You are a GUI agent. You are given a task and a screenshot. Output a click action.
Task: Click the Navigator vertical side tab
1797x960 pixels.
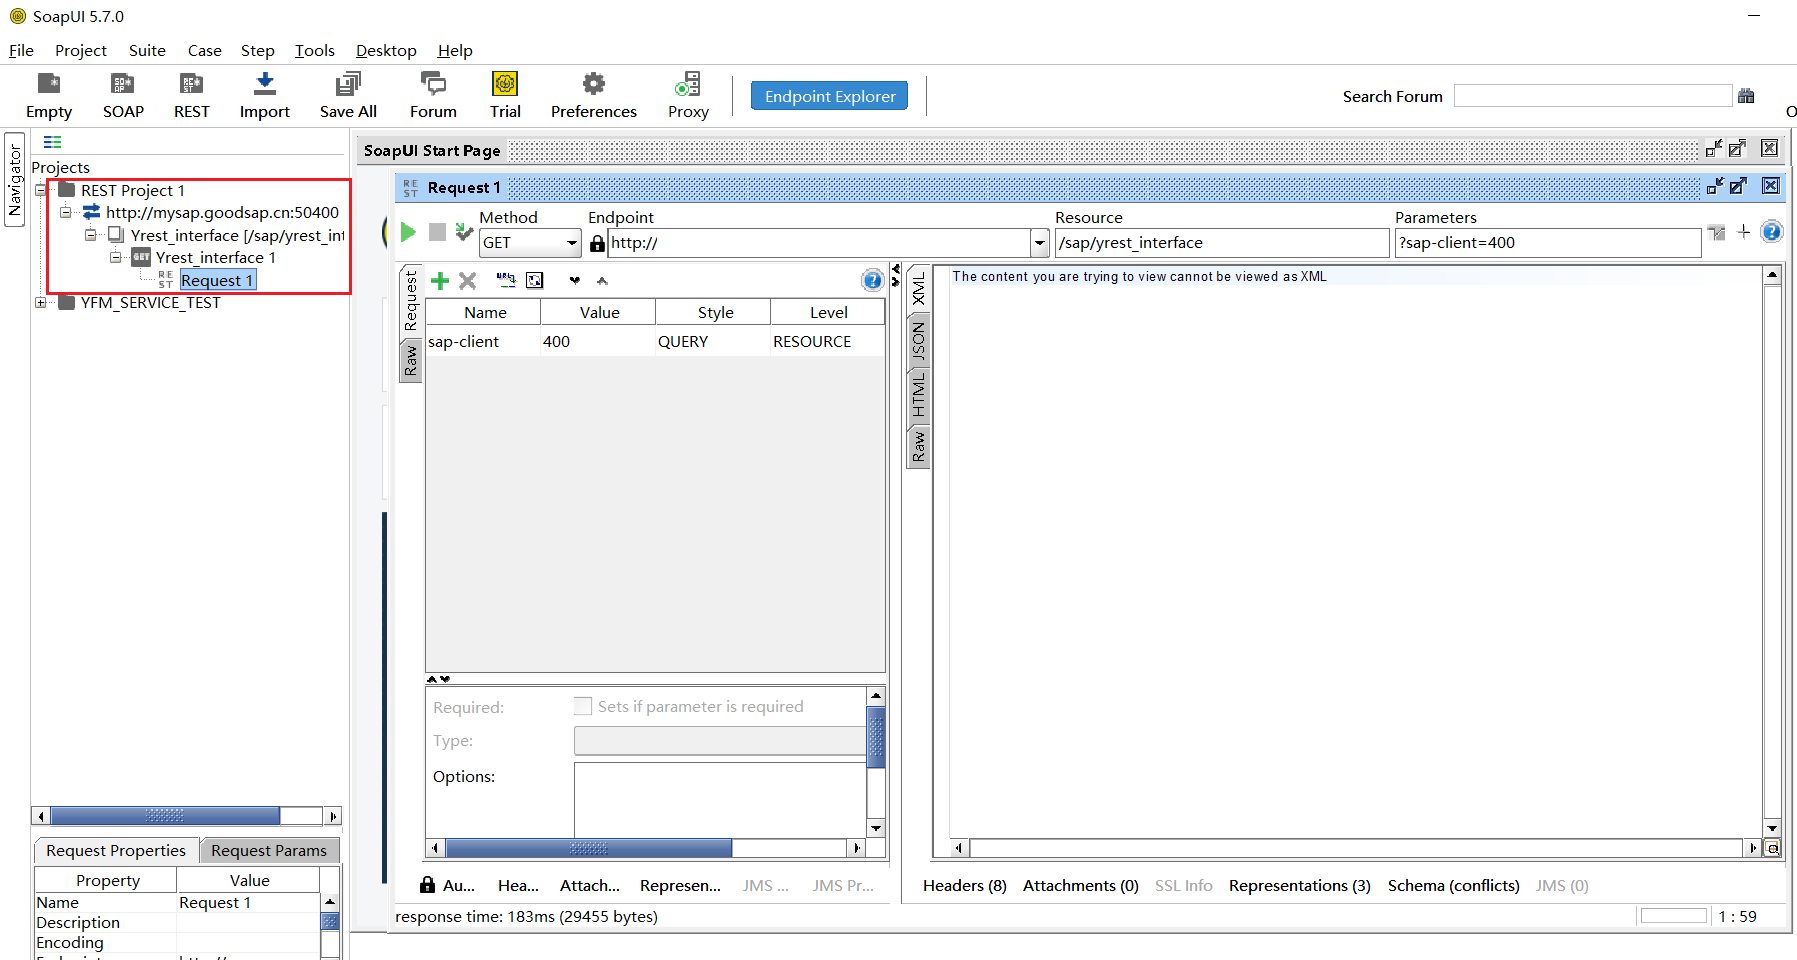(14, 180)
